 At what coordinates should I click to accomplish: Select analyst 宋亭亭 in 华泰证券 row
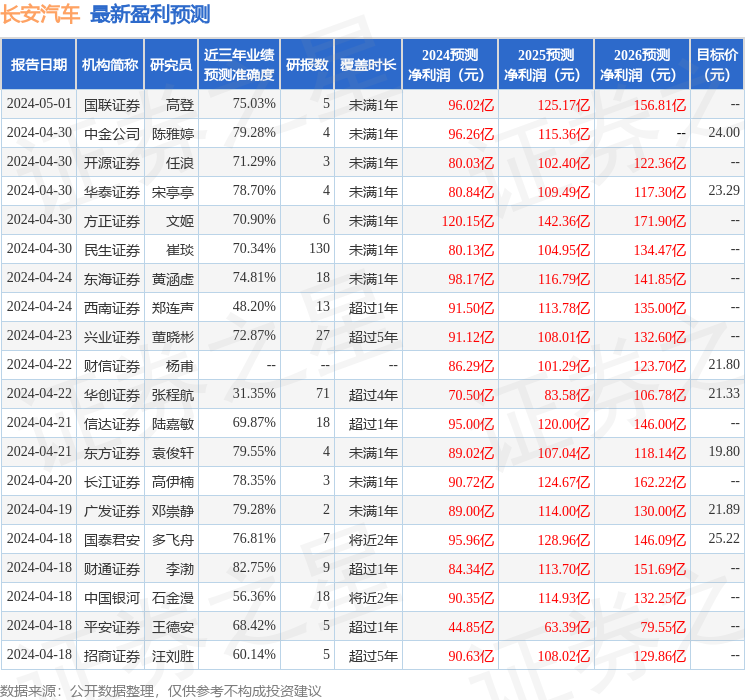pyautogui.click(x=173, y=192)
